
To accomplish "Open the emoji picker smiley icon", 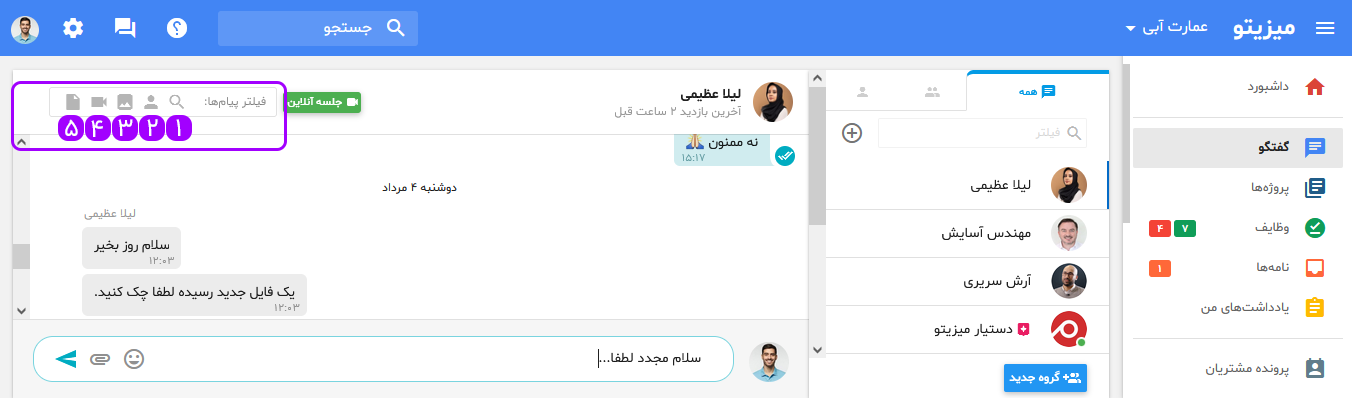I will 134,358.
